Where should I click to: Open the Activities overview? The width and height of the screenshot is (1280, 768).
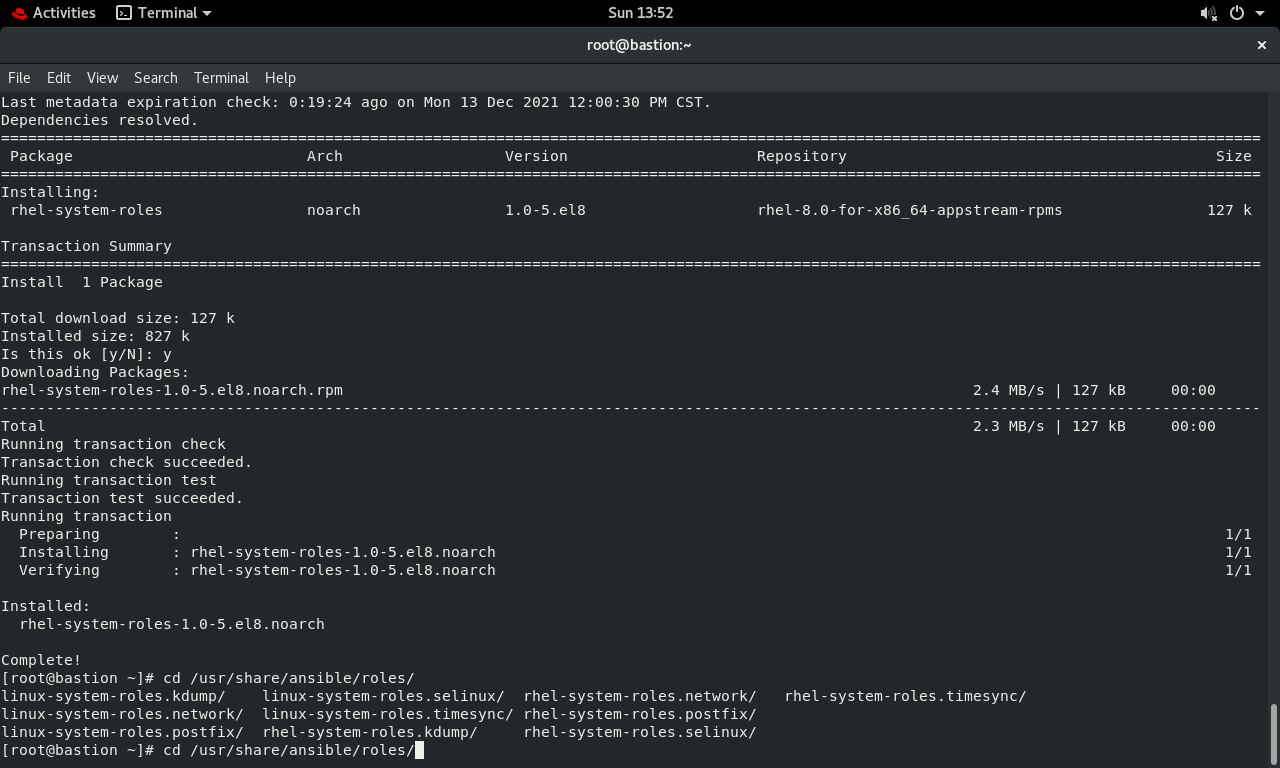click(64, 13)
